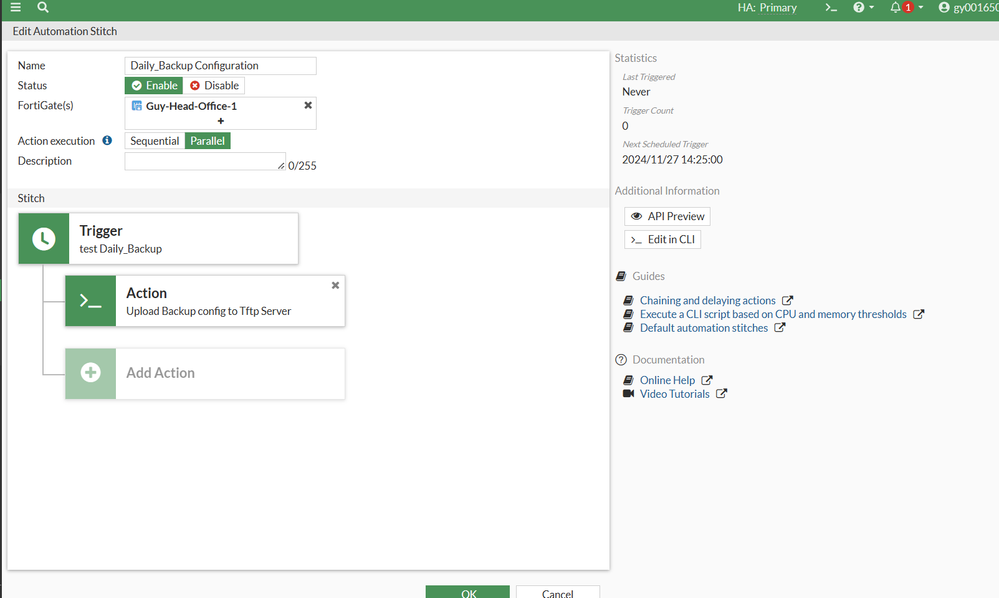Screen dimensions: 999x598
Task: Open the Video Tutorials link
Action: [x=674, y=394]
